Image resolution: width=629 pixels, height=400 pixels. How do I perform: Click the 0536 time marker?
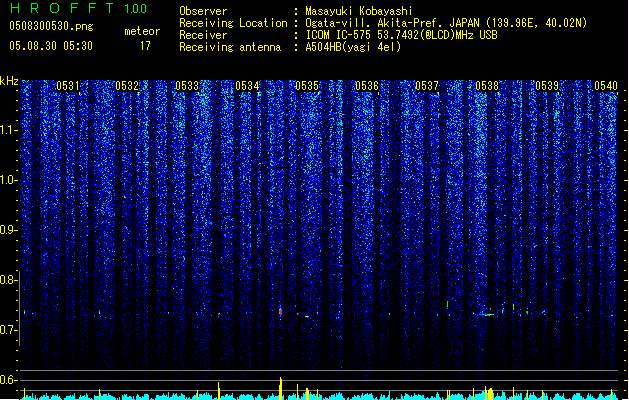[367, 86]
